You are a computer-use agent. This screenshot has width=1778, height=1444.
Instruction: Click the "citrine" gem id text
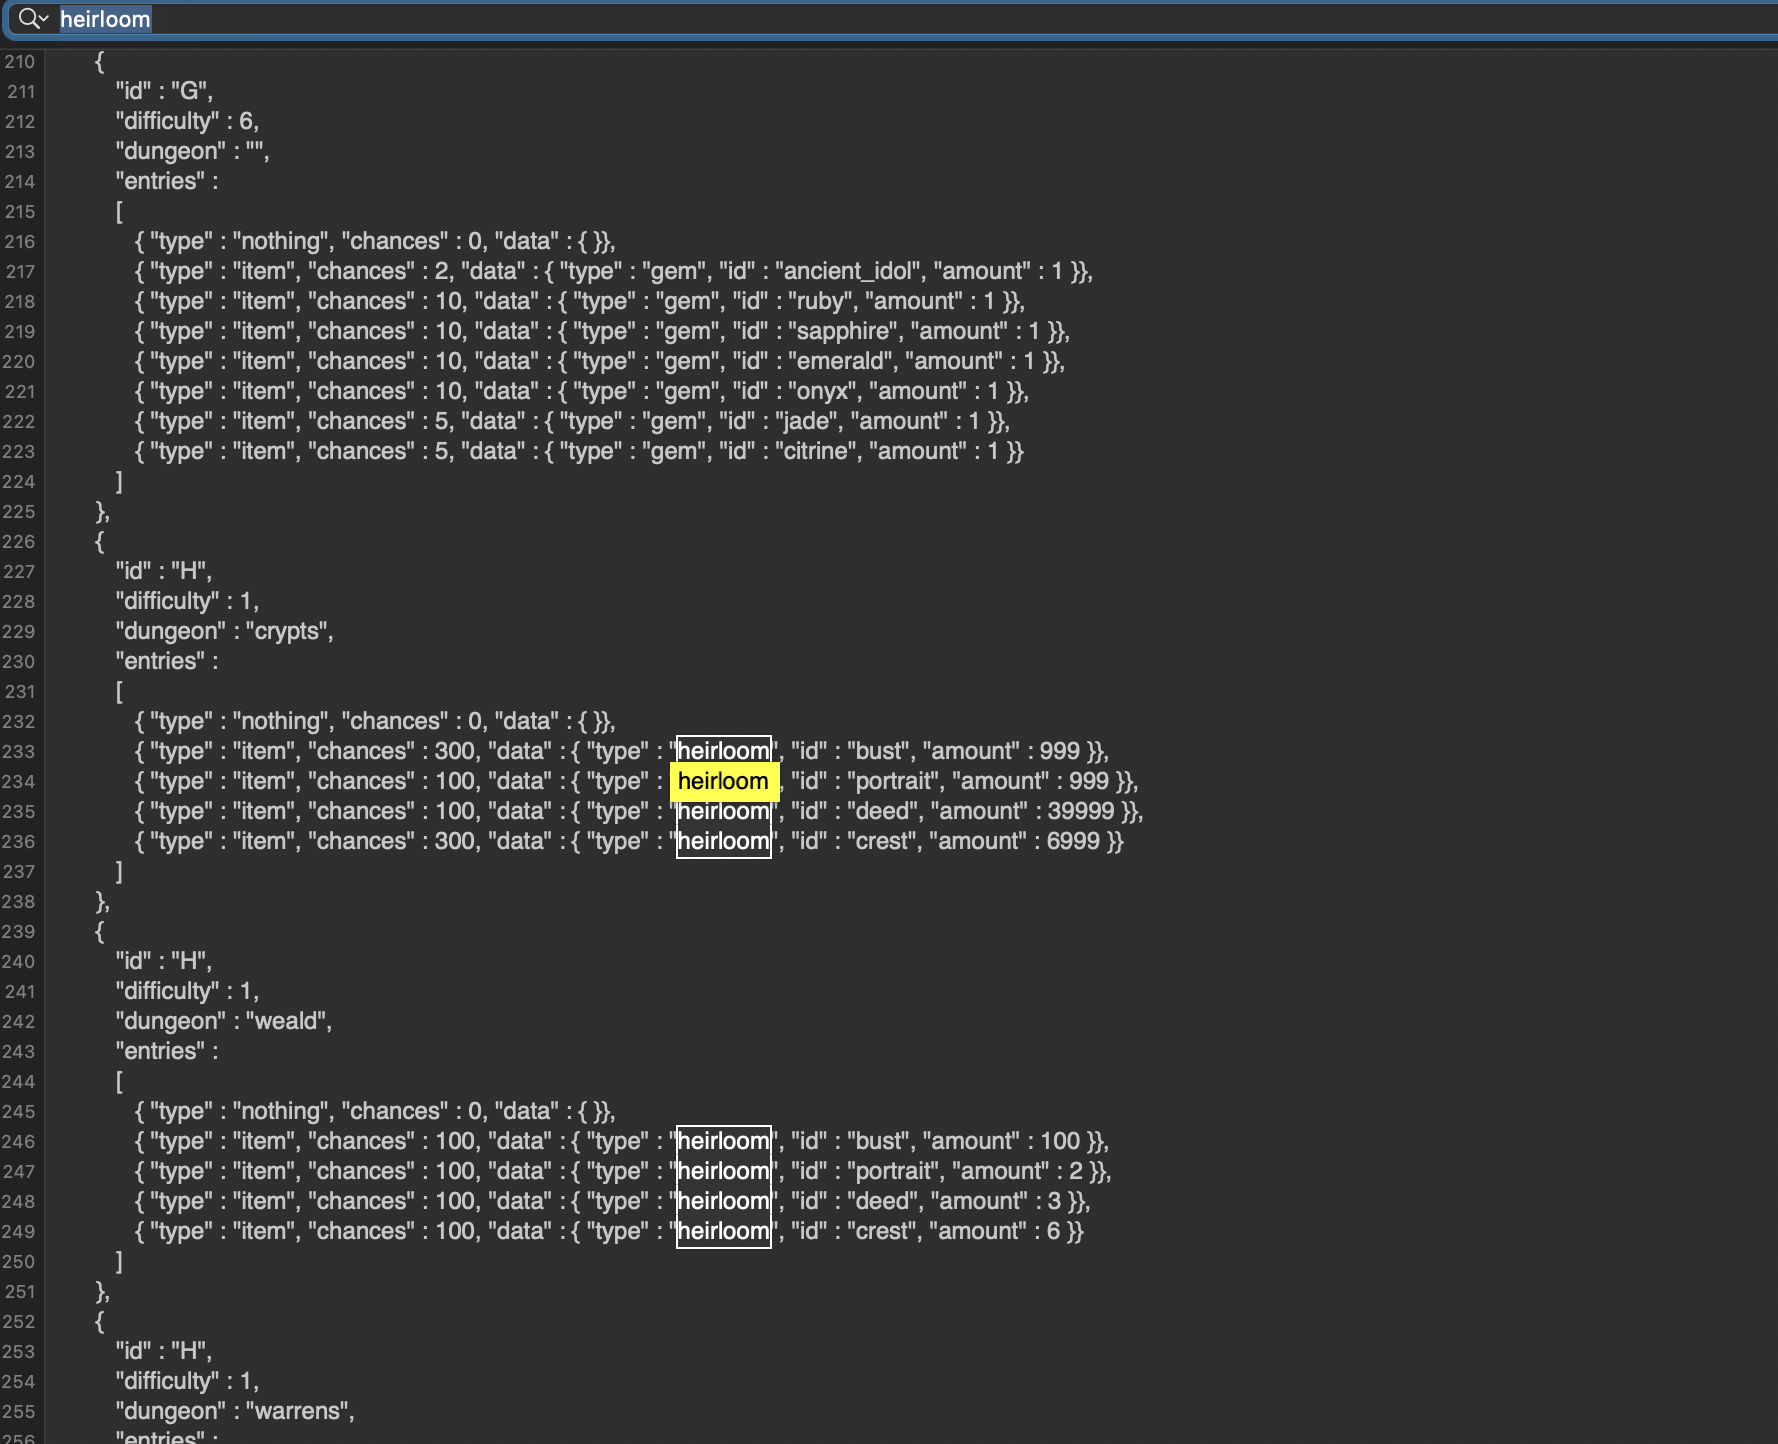tap(816, 451)
